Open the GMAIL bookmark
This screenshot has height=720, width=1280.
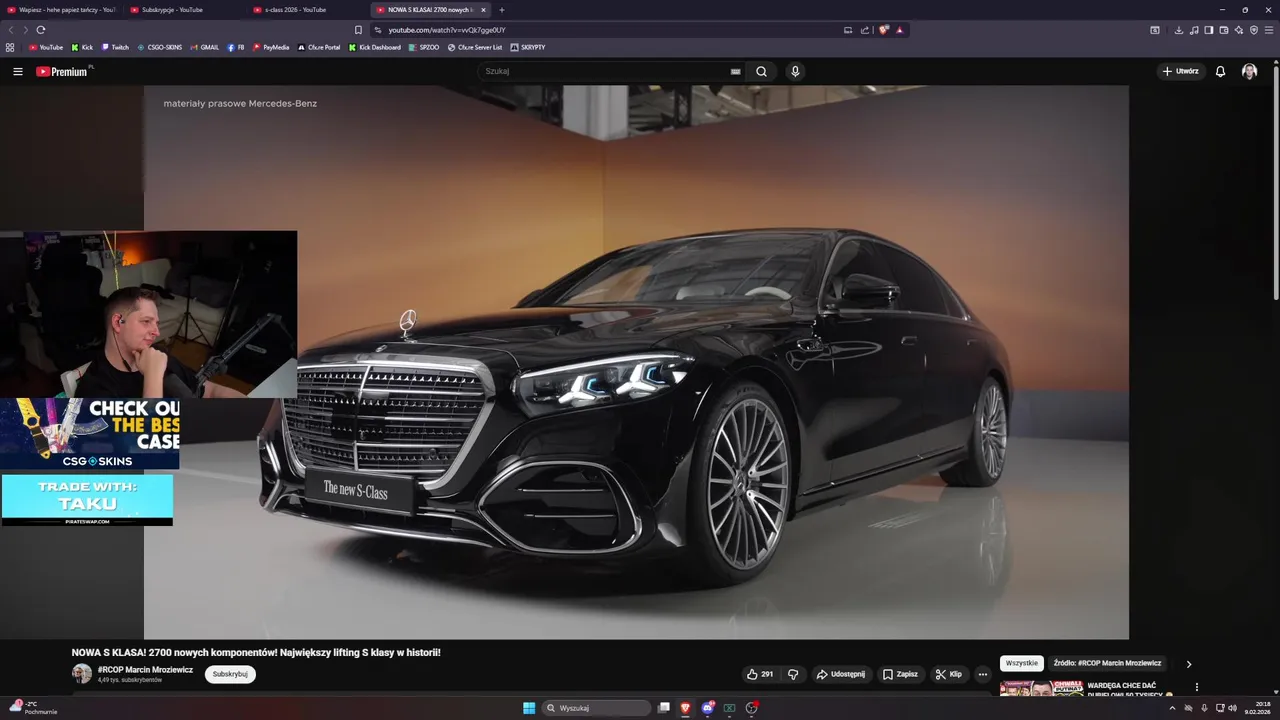click(204, 47)
